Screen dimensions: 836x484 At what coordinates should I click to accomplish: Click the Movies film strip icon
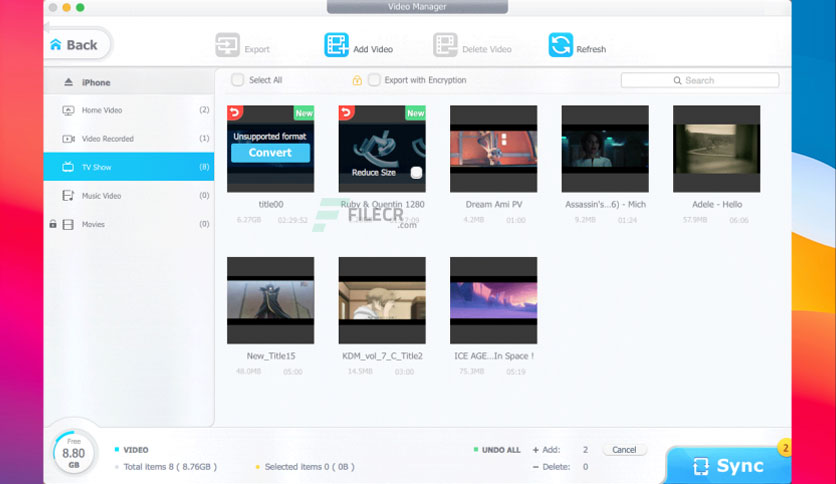pos(68,224)
